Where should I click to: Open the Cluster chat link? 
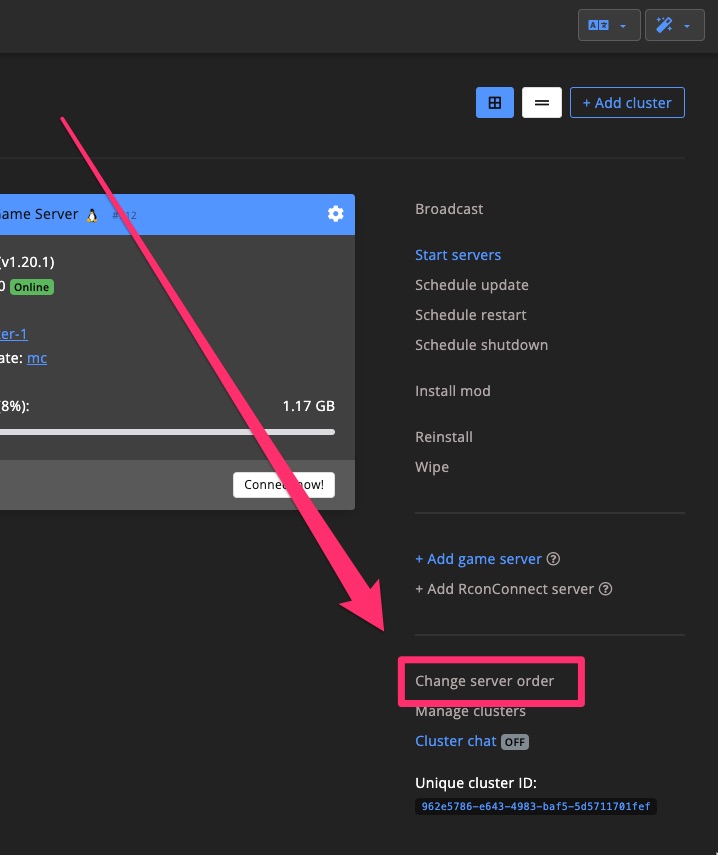[x=456, y=741]
